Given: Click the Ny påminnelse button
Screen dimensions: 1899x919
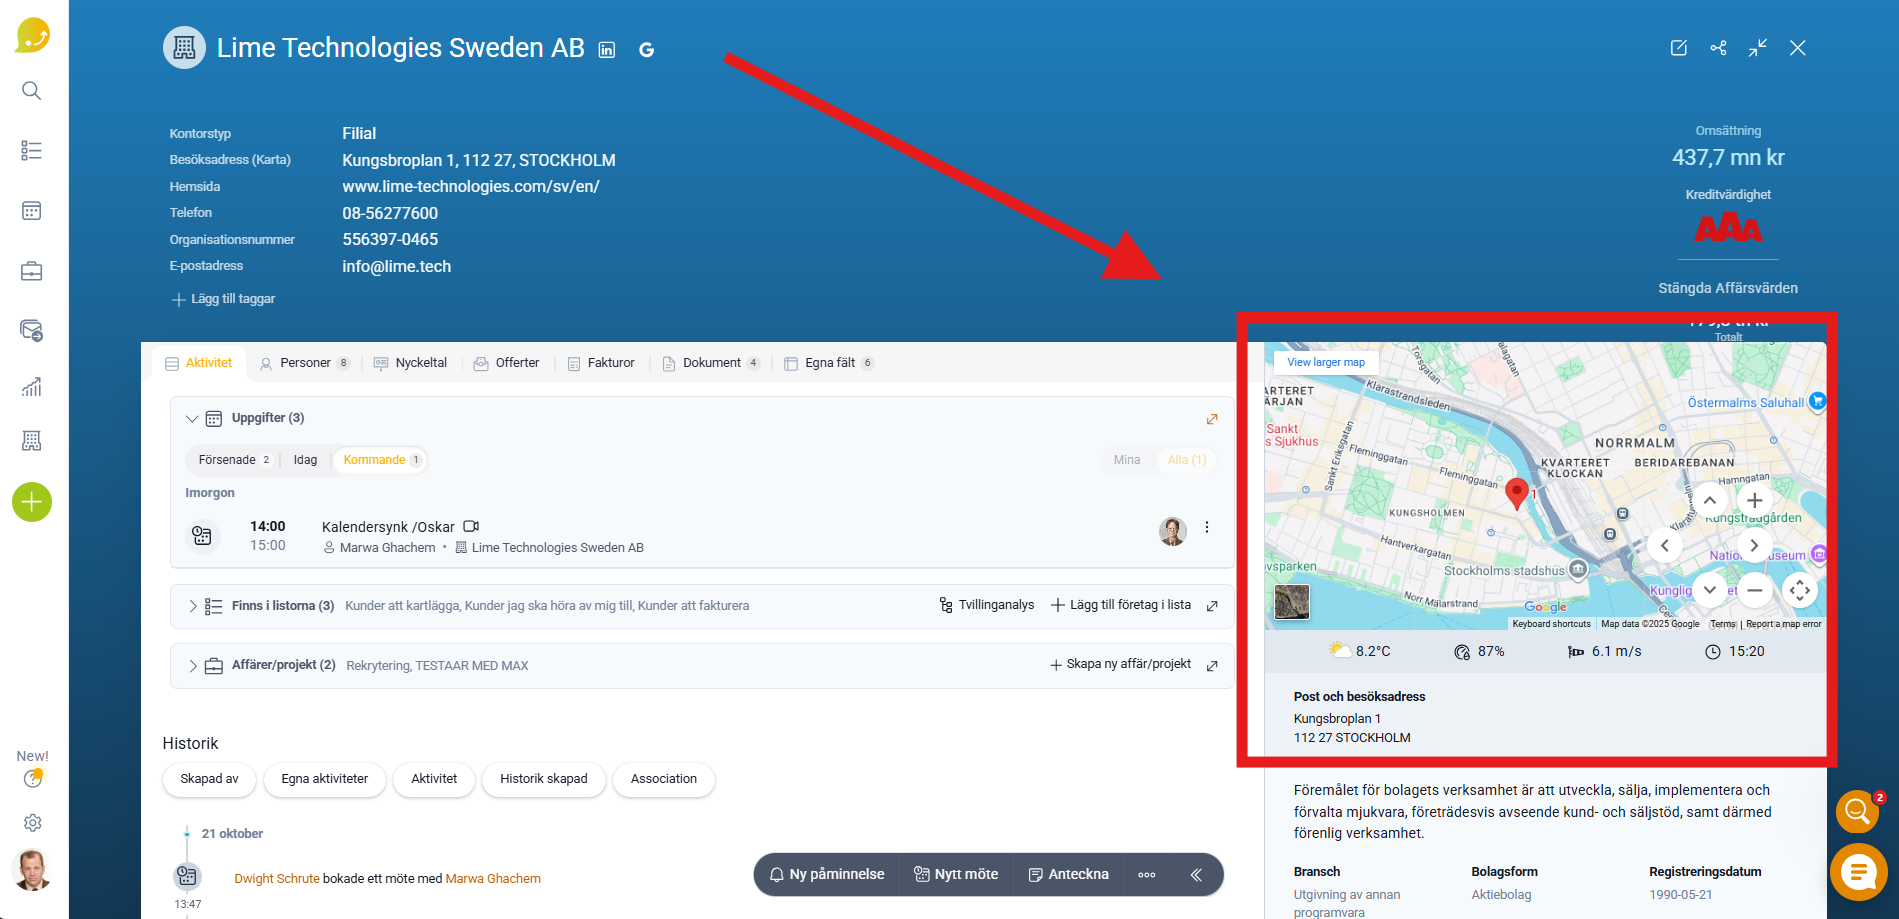Looking at the screenshot, I should (x=827, y=875).
